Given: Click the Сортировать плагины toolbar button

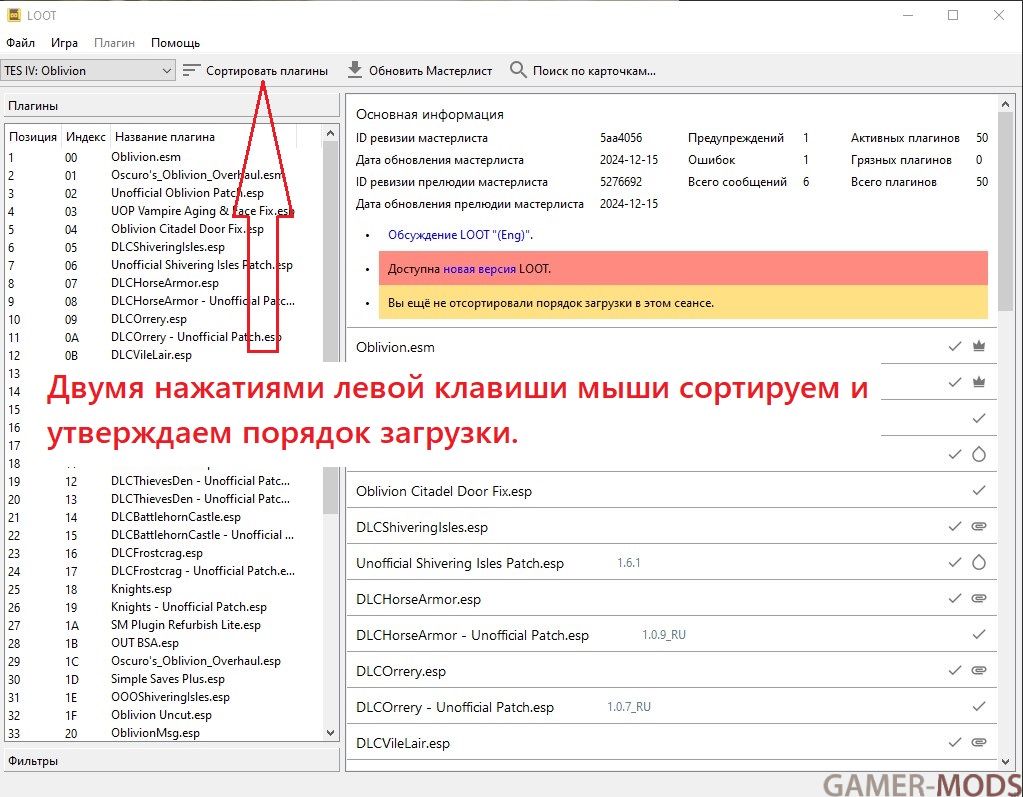Looking at the screenshot, I should 255,70.
